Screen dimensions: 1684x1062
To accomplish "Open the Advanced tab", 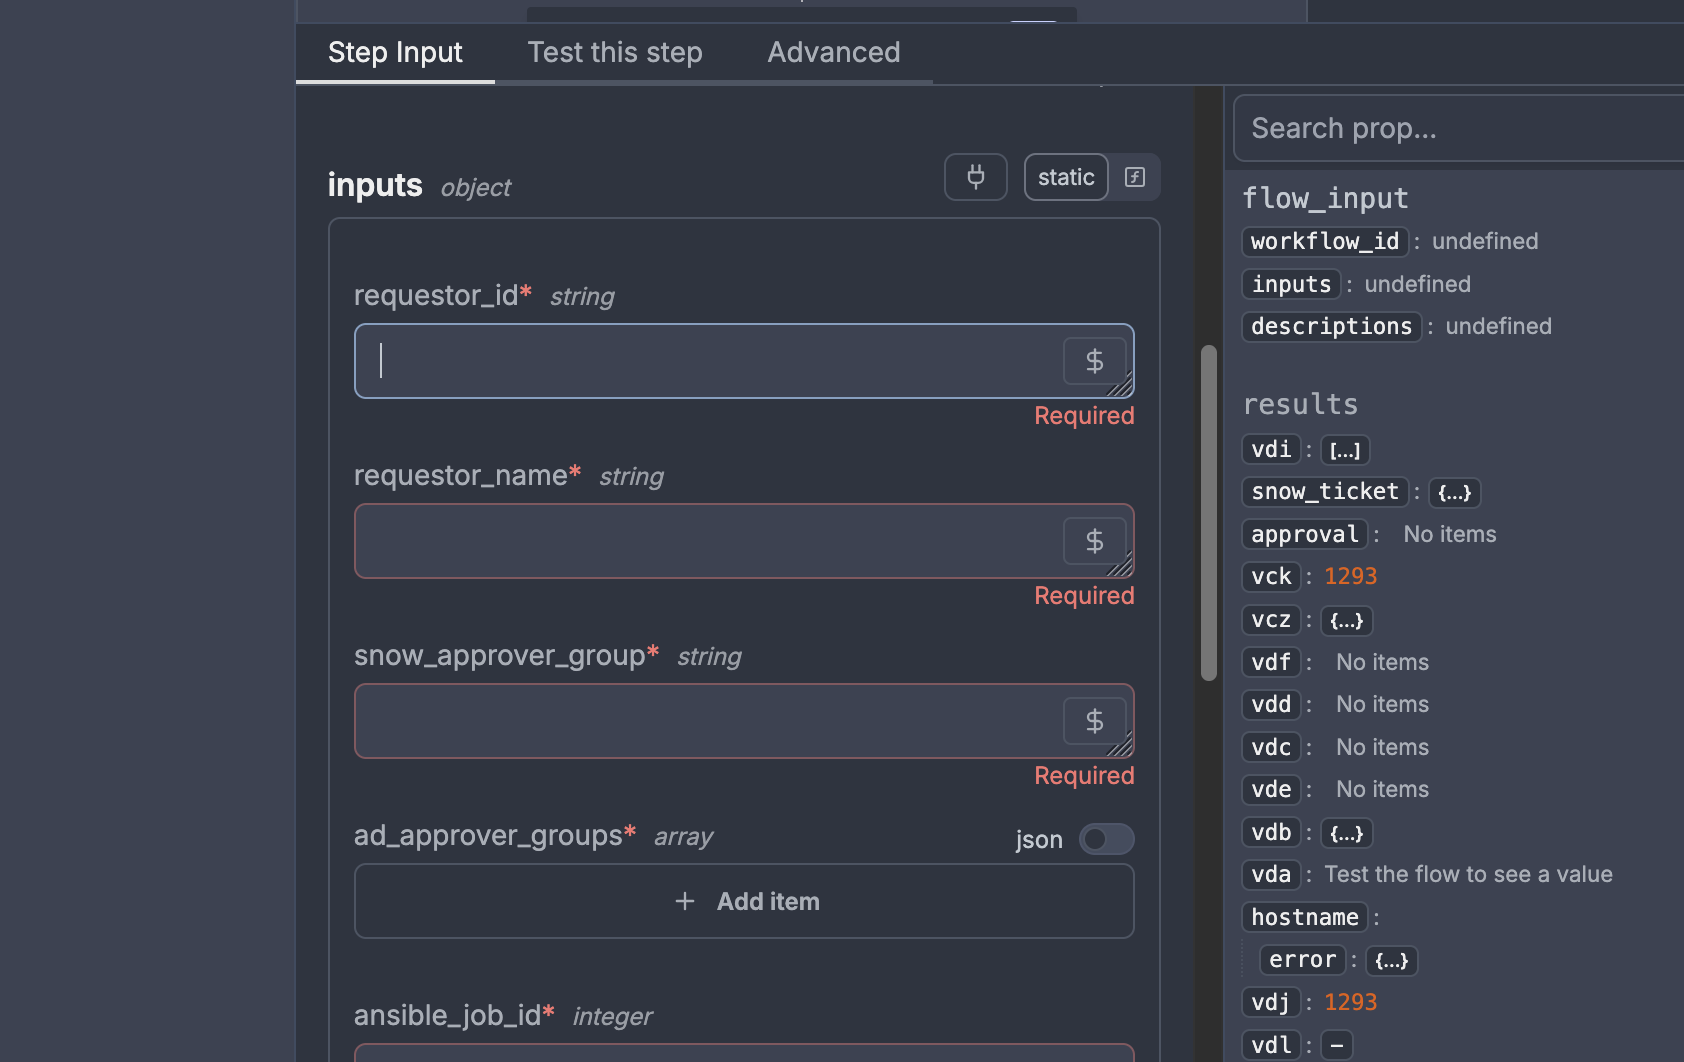I will coord(834,52).
